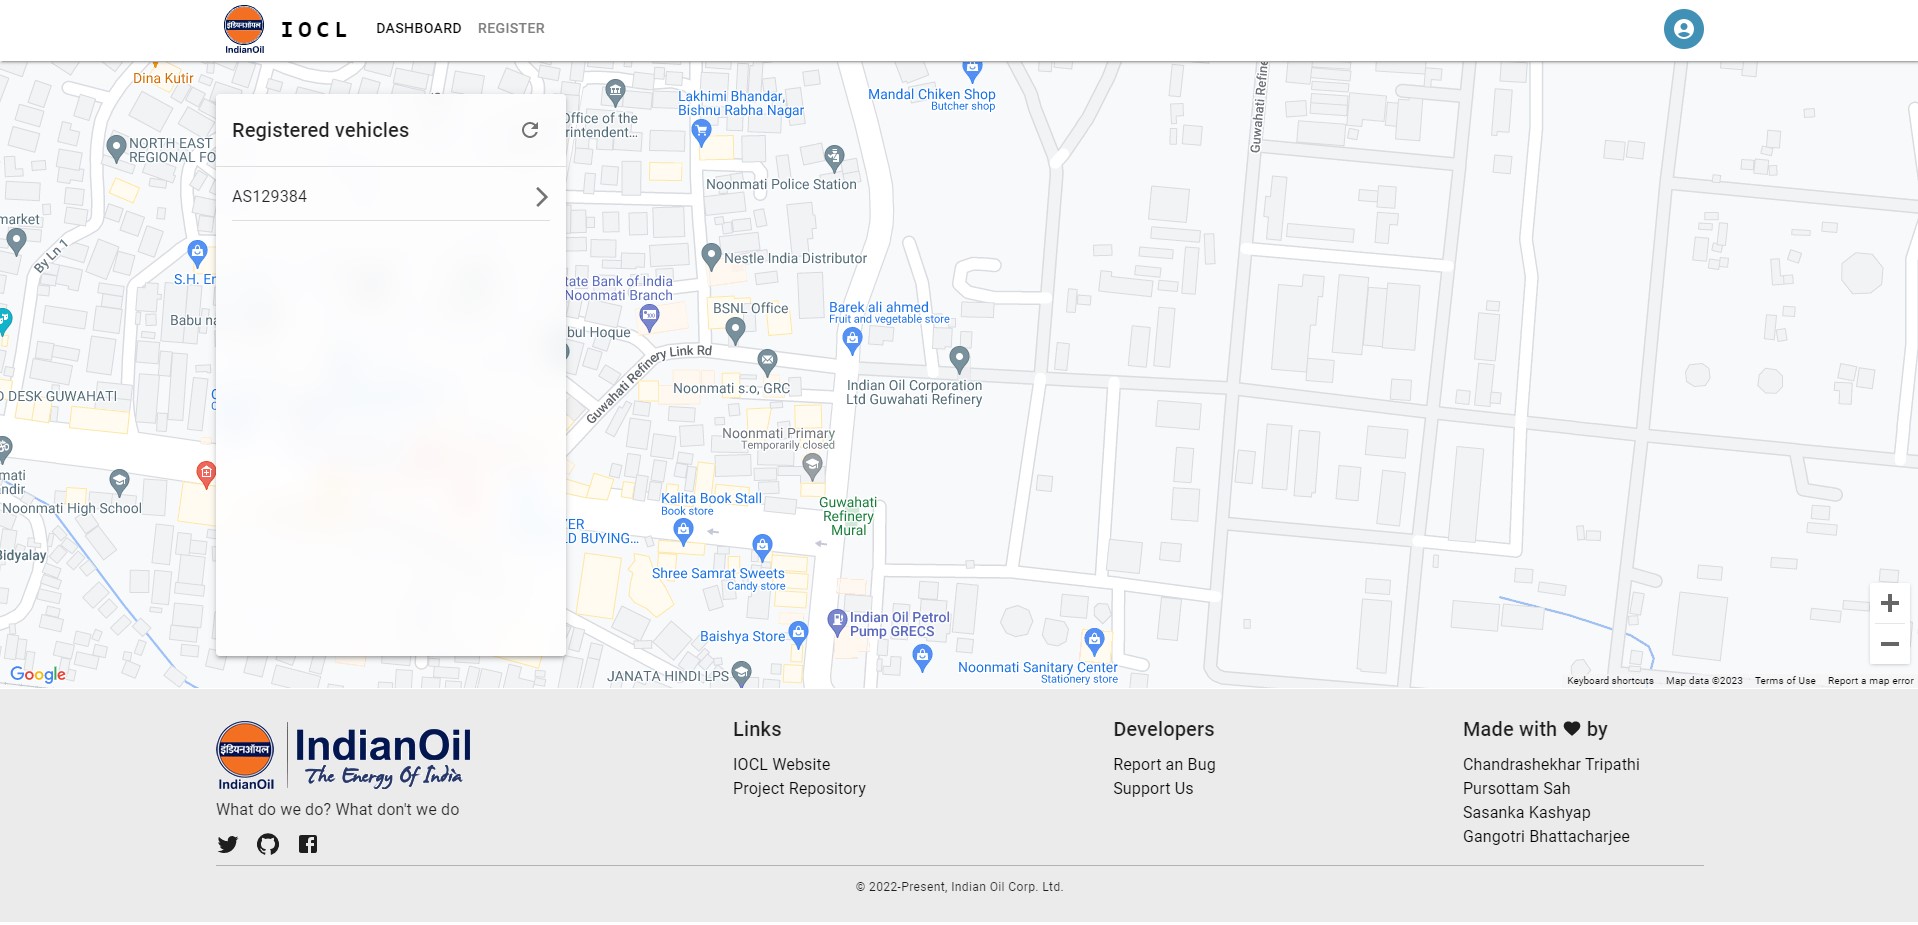Click the red hospital marker pin
Screen dimensions: 1918x925
click(x=206, y=474)
